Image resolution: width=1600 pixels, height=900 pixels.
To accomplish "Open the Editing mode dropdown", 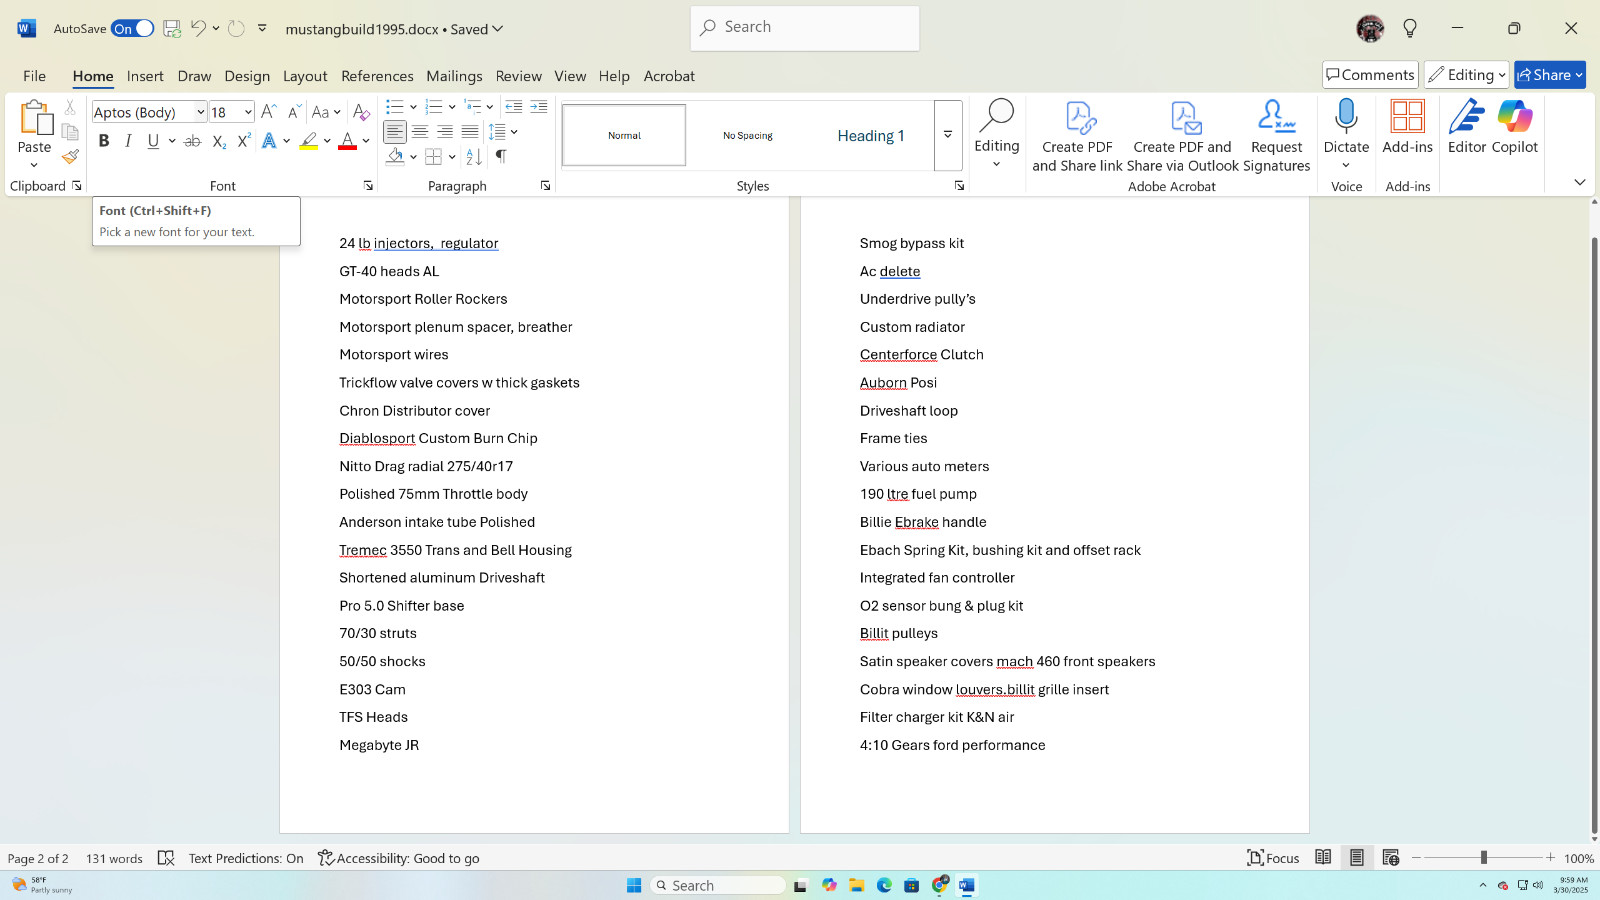I will 1467,75.
